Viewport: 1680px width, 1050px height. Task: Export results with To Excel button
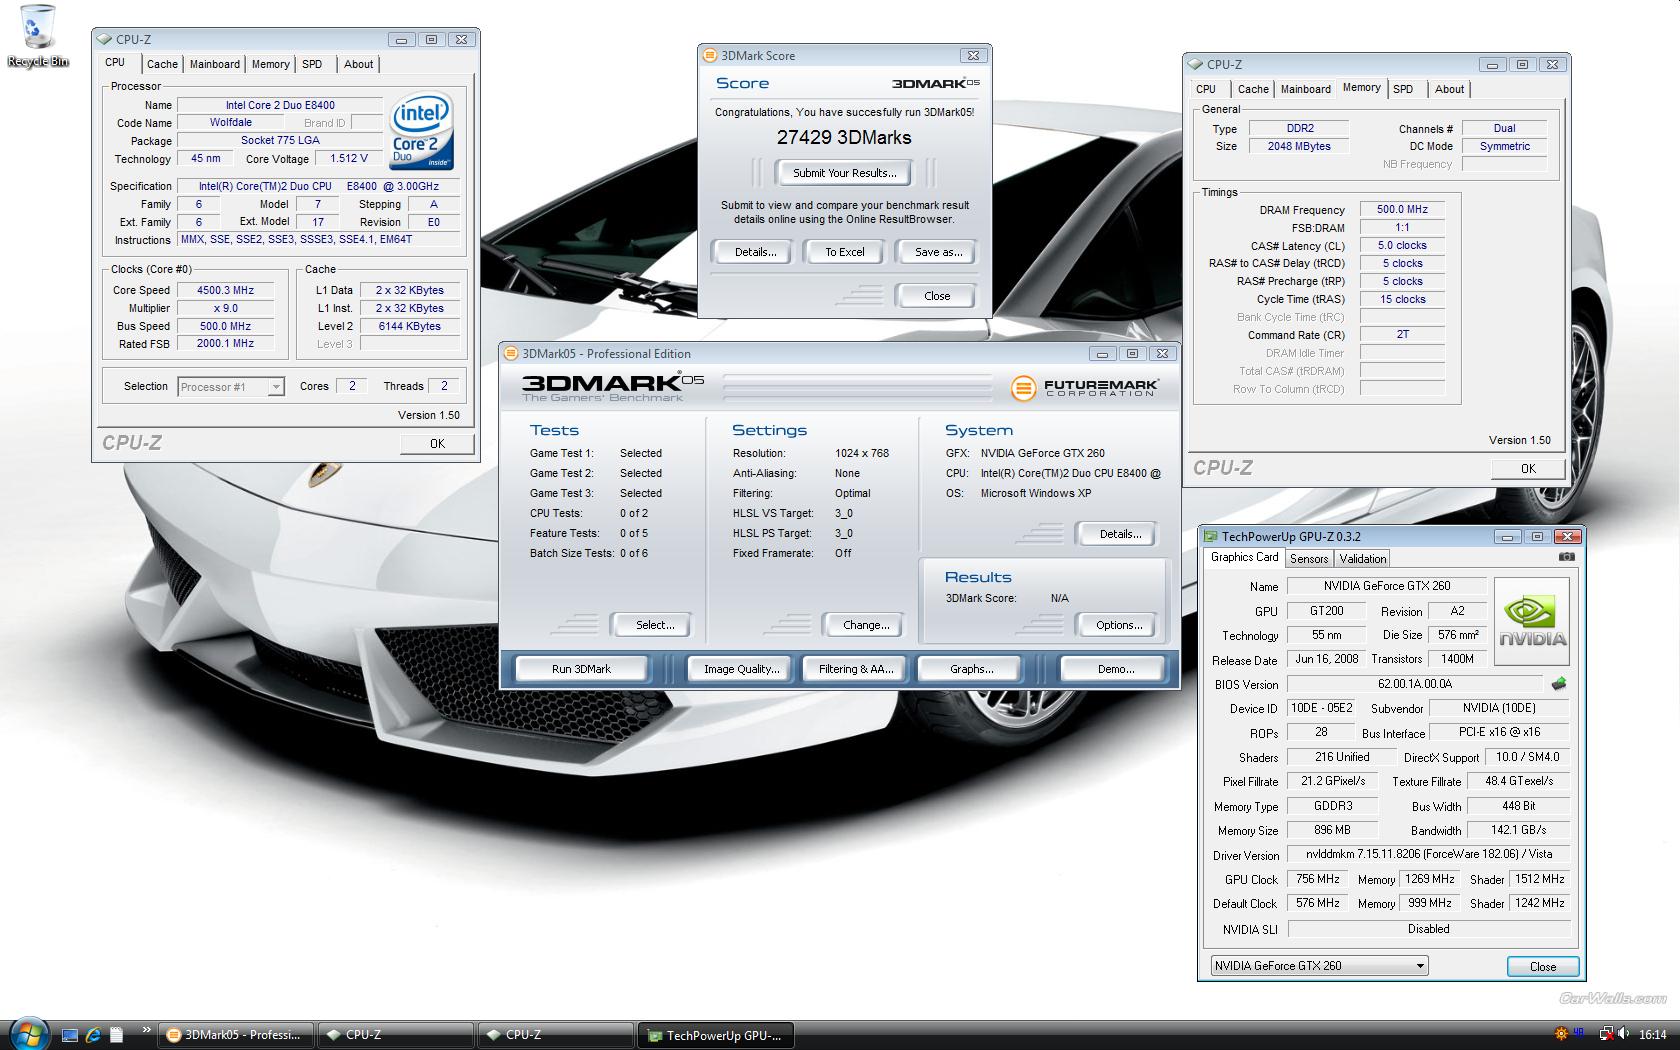[845, 252]
